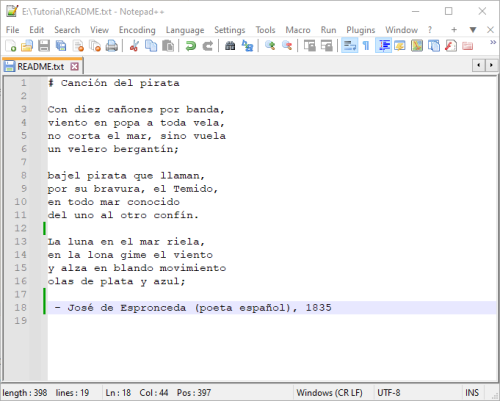
Task: Open the Settings menu
Action: [230, 30]
